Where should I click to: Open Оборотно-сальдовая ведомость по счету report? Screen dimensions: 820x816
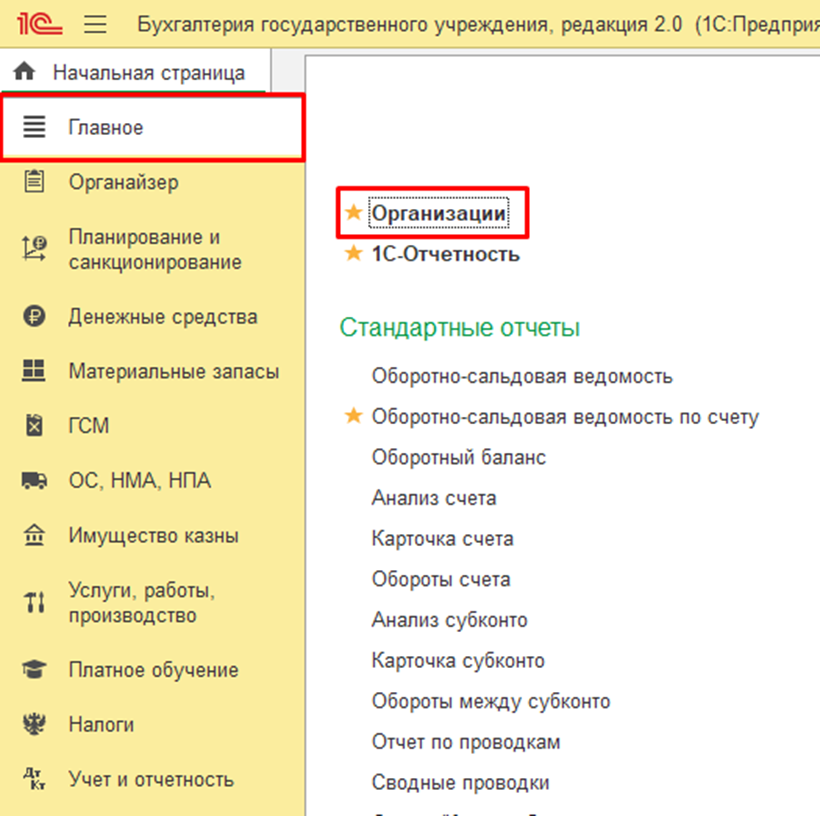pyautogui.click(x=565, y=417)
